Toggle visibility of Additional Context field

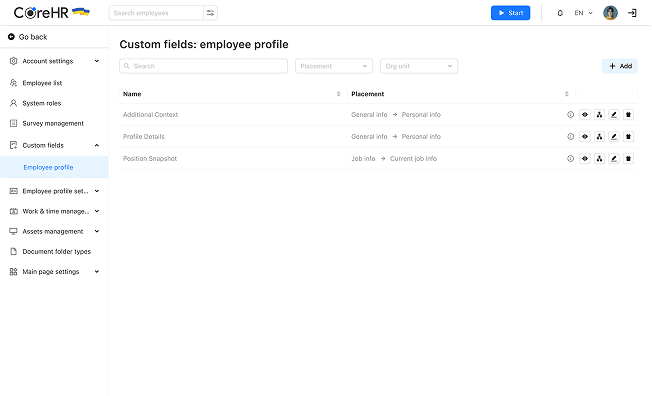tap(585, 114)
